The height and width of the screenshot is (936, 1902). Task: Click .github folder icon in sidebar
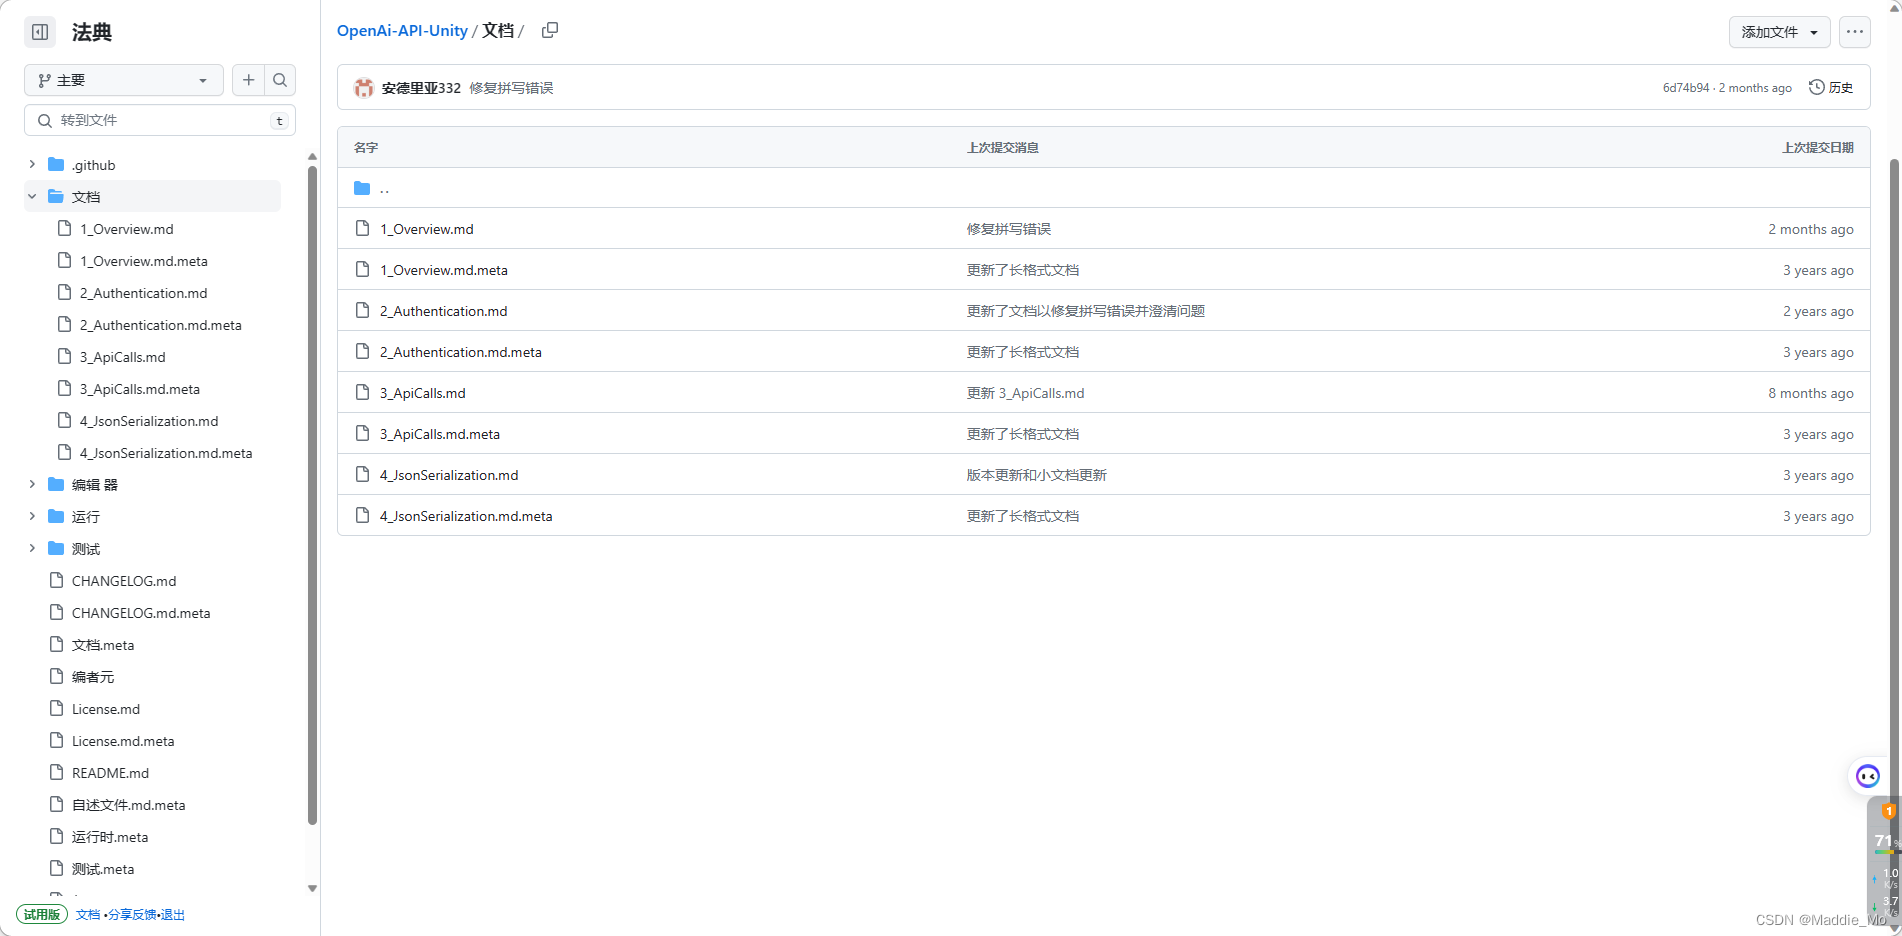click(x=56, y=164)
